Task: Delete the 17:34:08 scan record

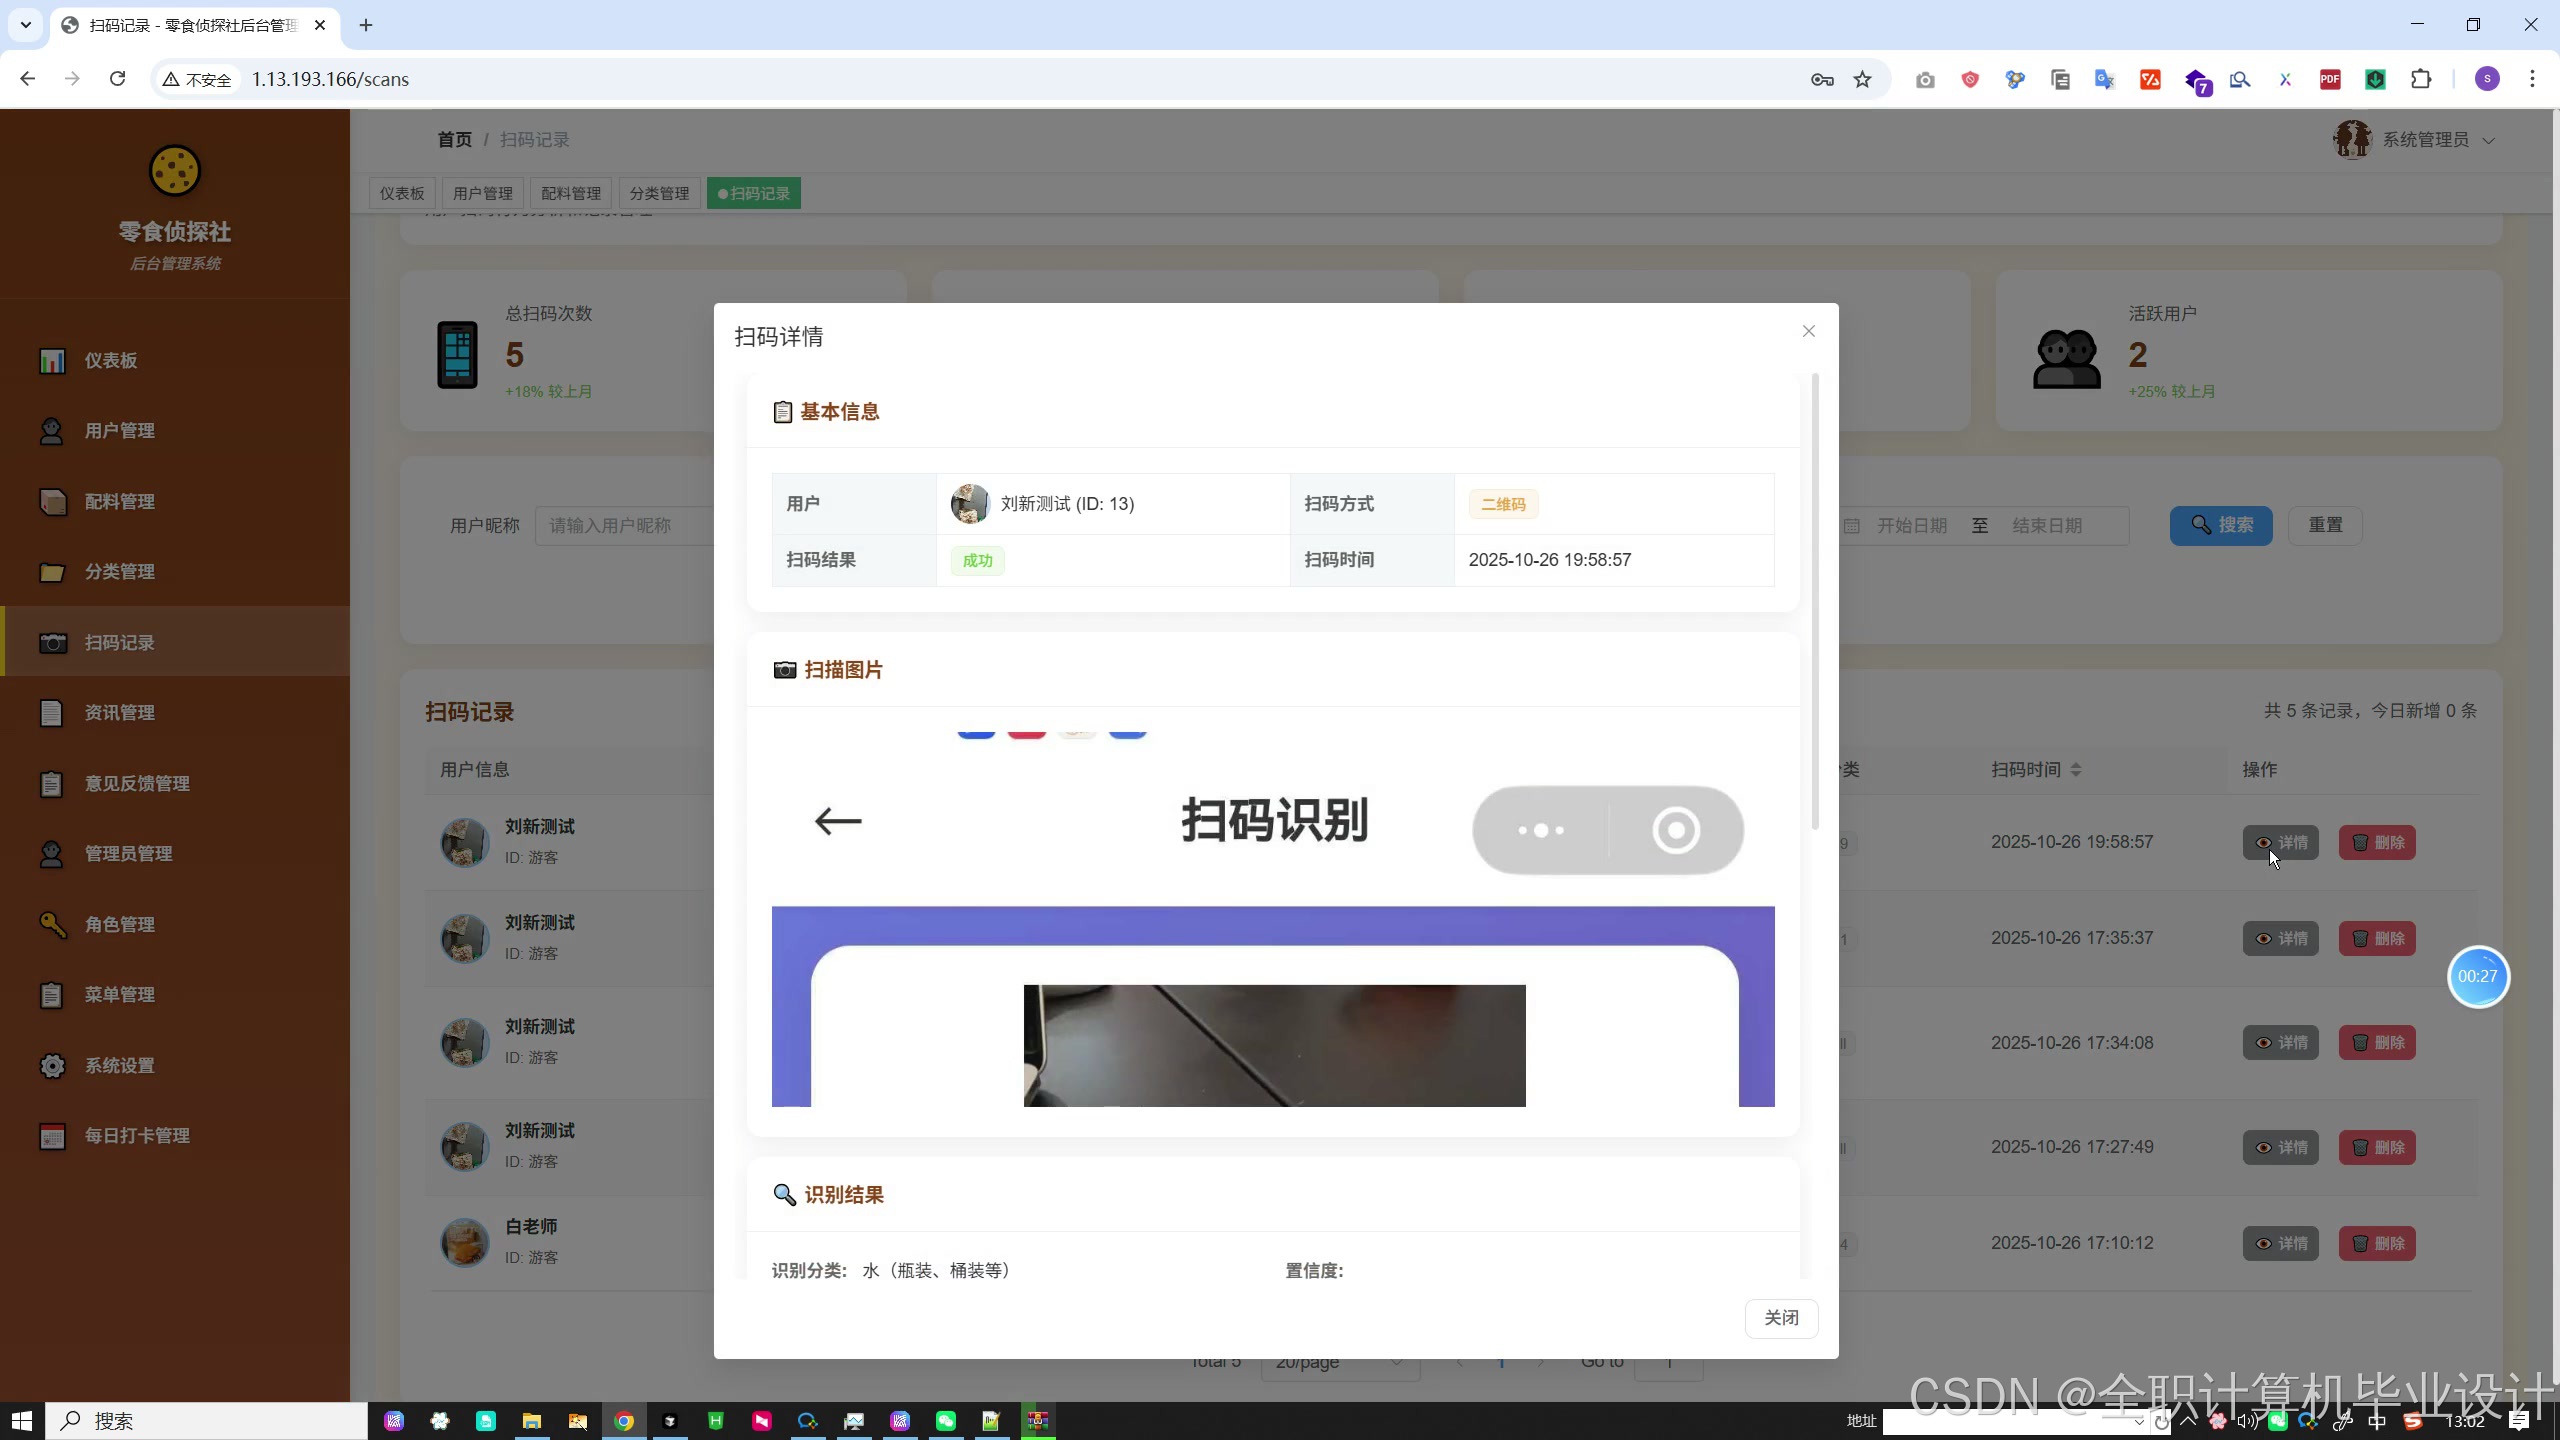Action: [x=2377, y=1042]
